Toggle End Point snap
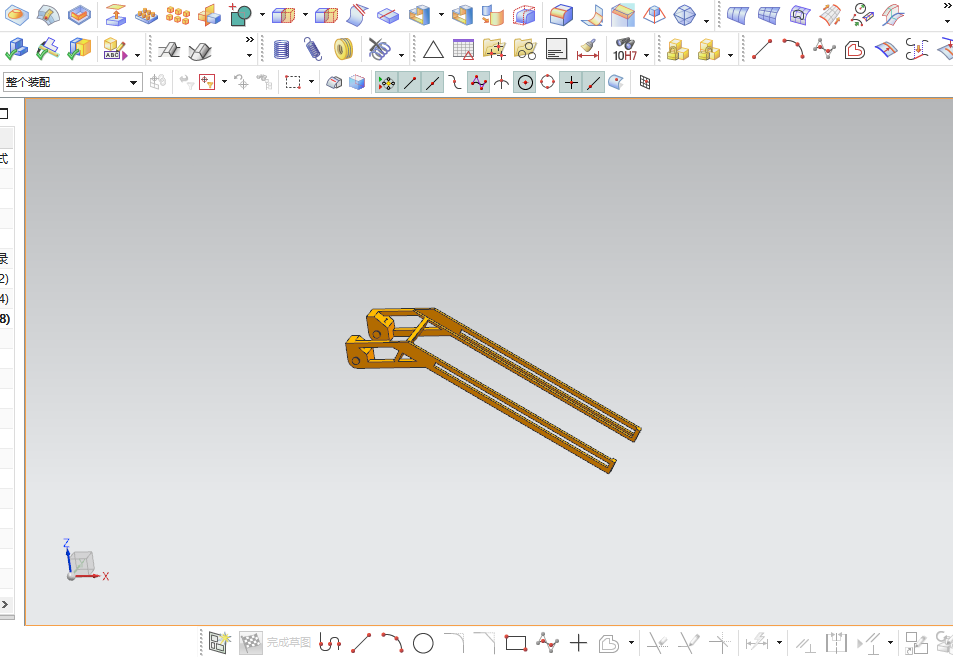Screen dimensions: 953x657 tap(410, 82)
